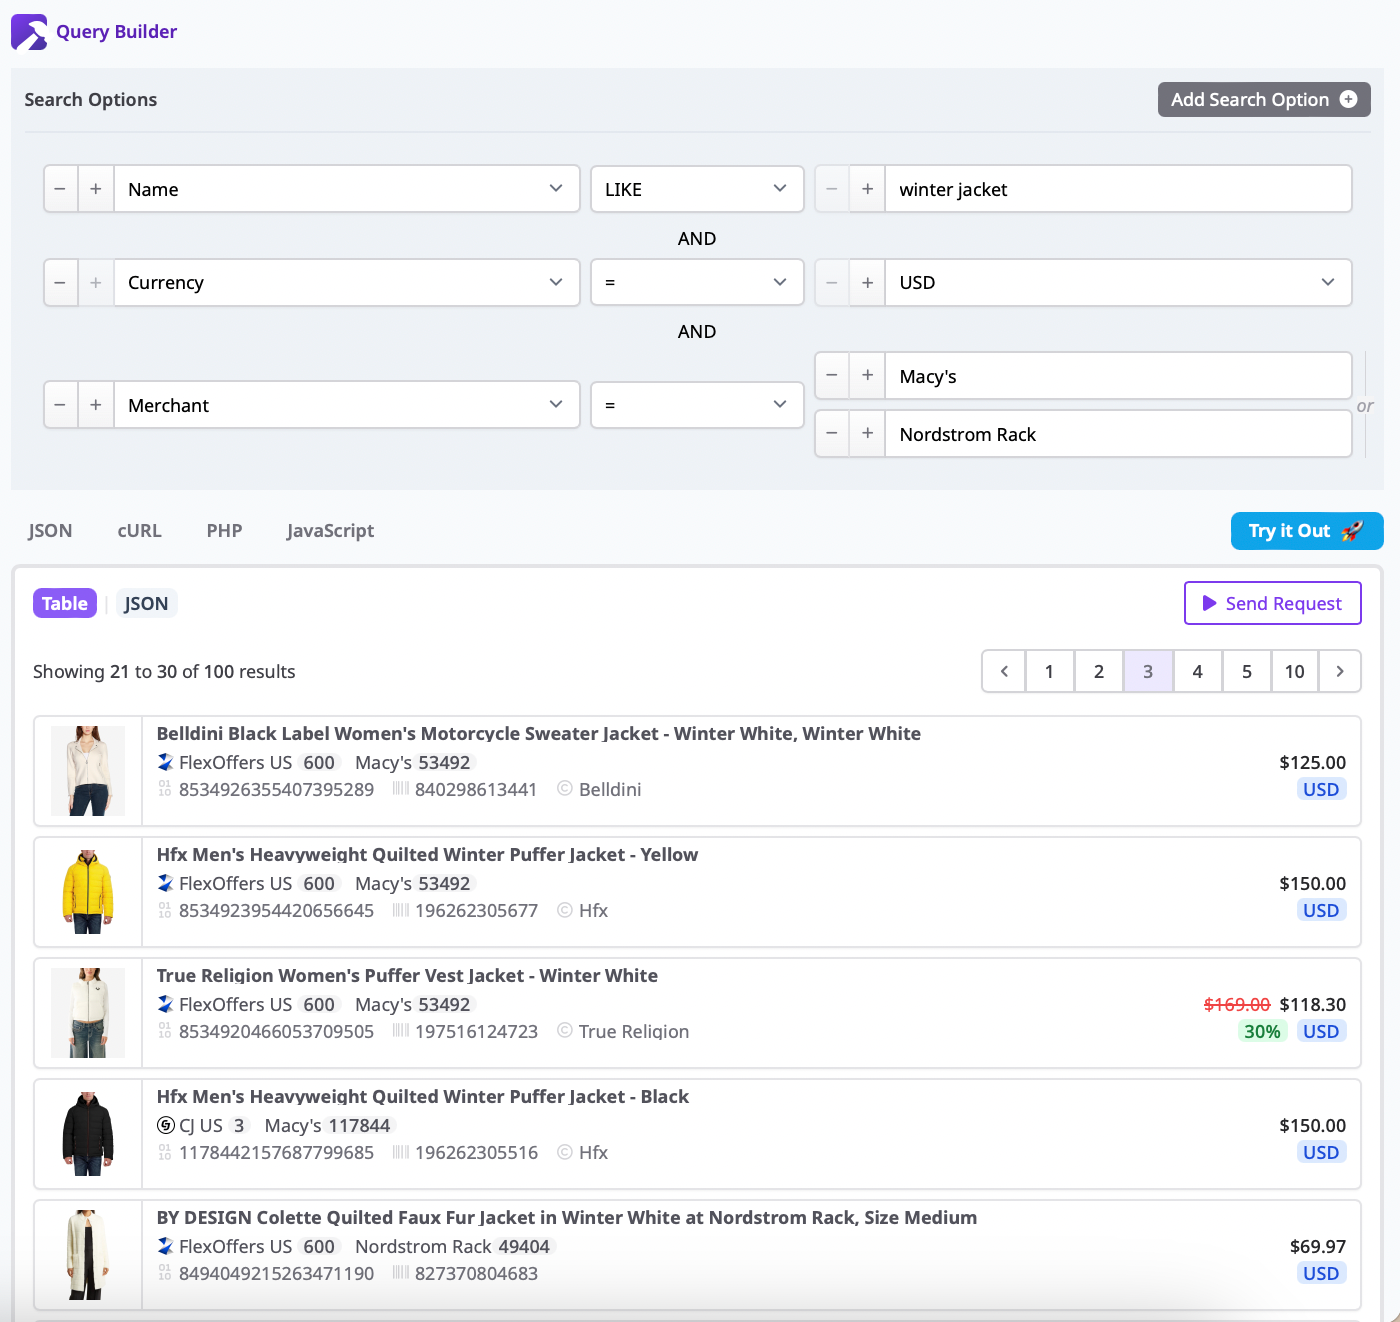Go to results page 10
This screenshot has width=1400, height=1322.
pos(1295,672)
